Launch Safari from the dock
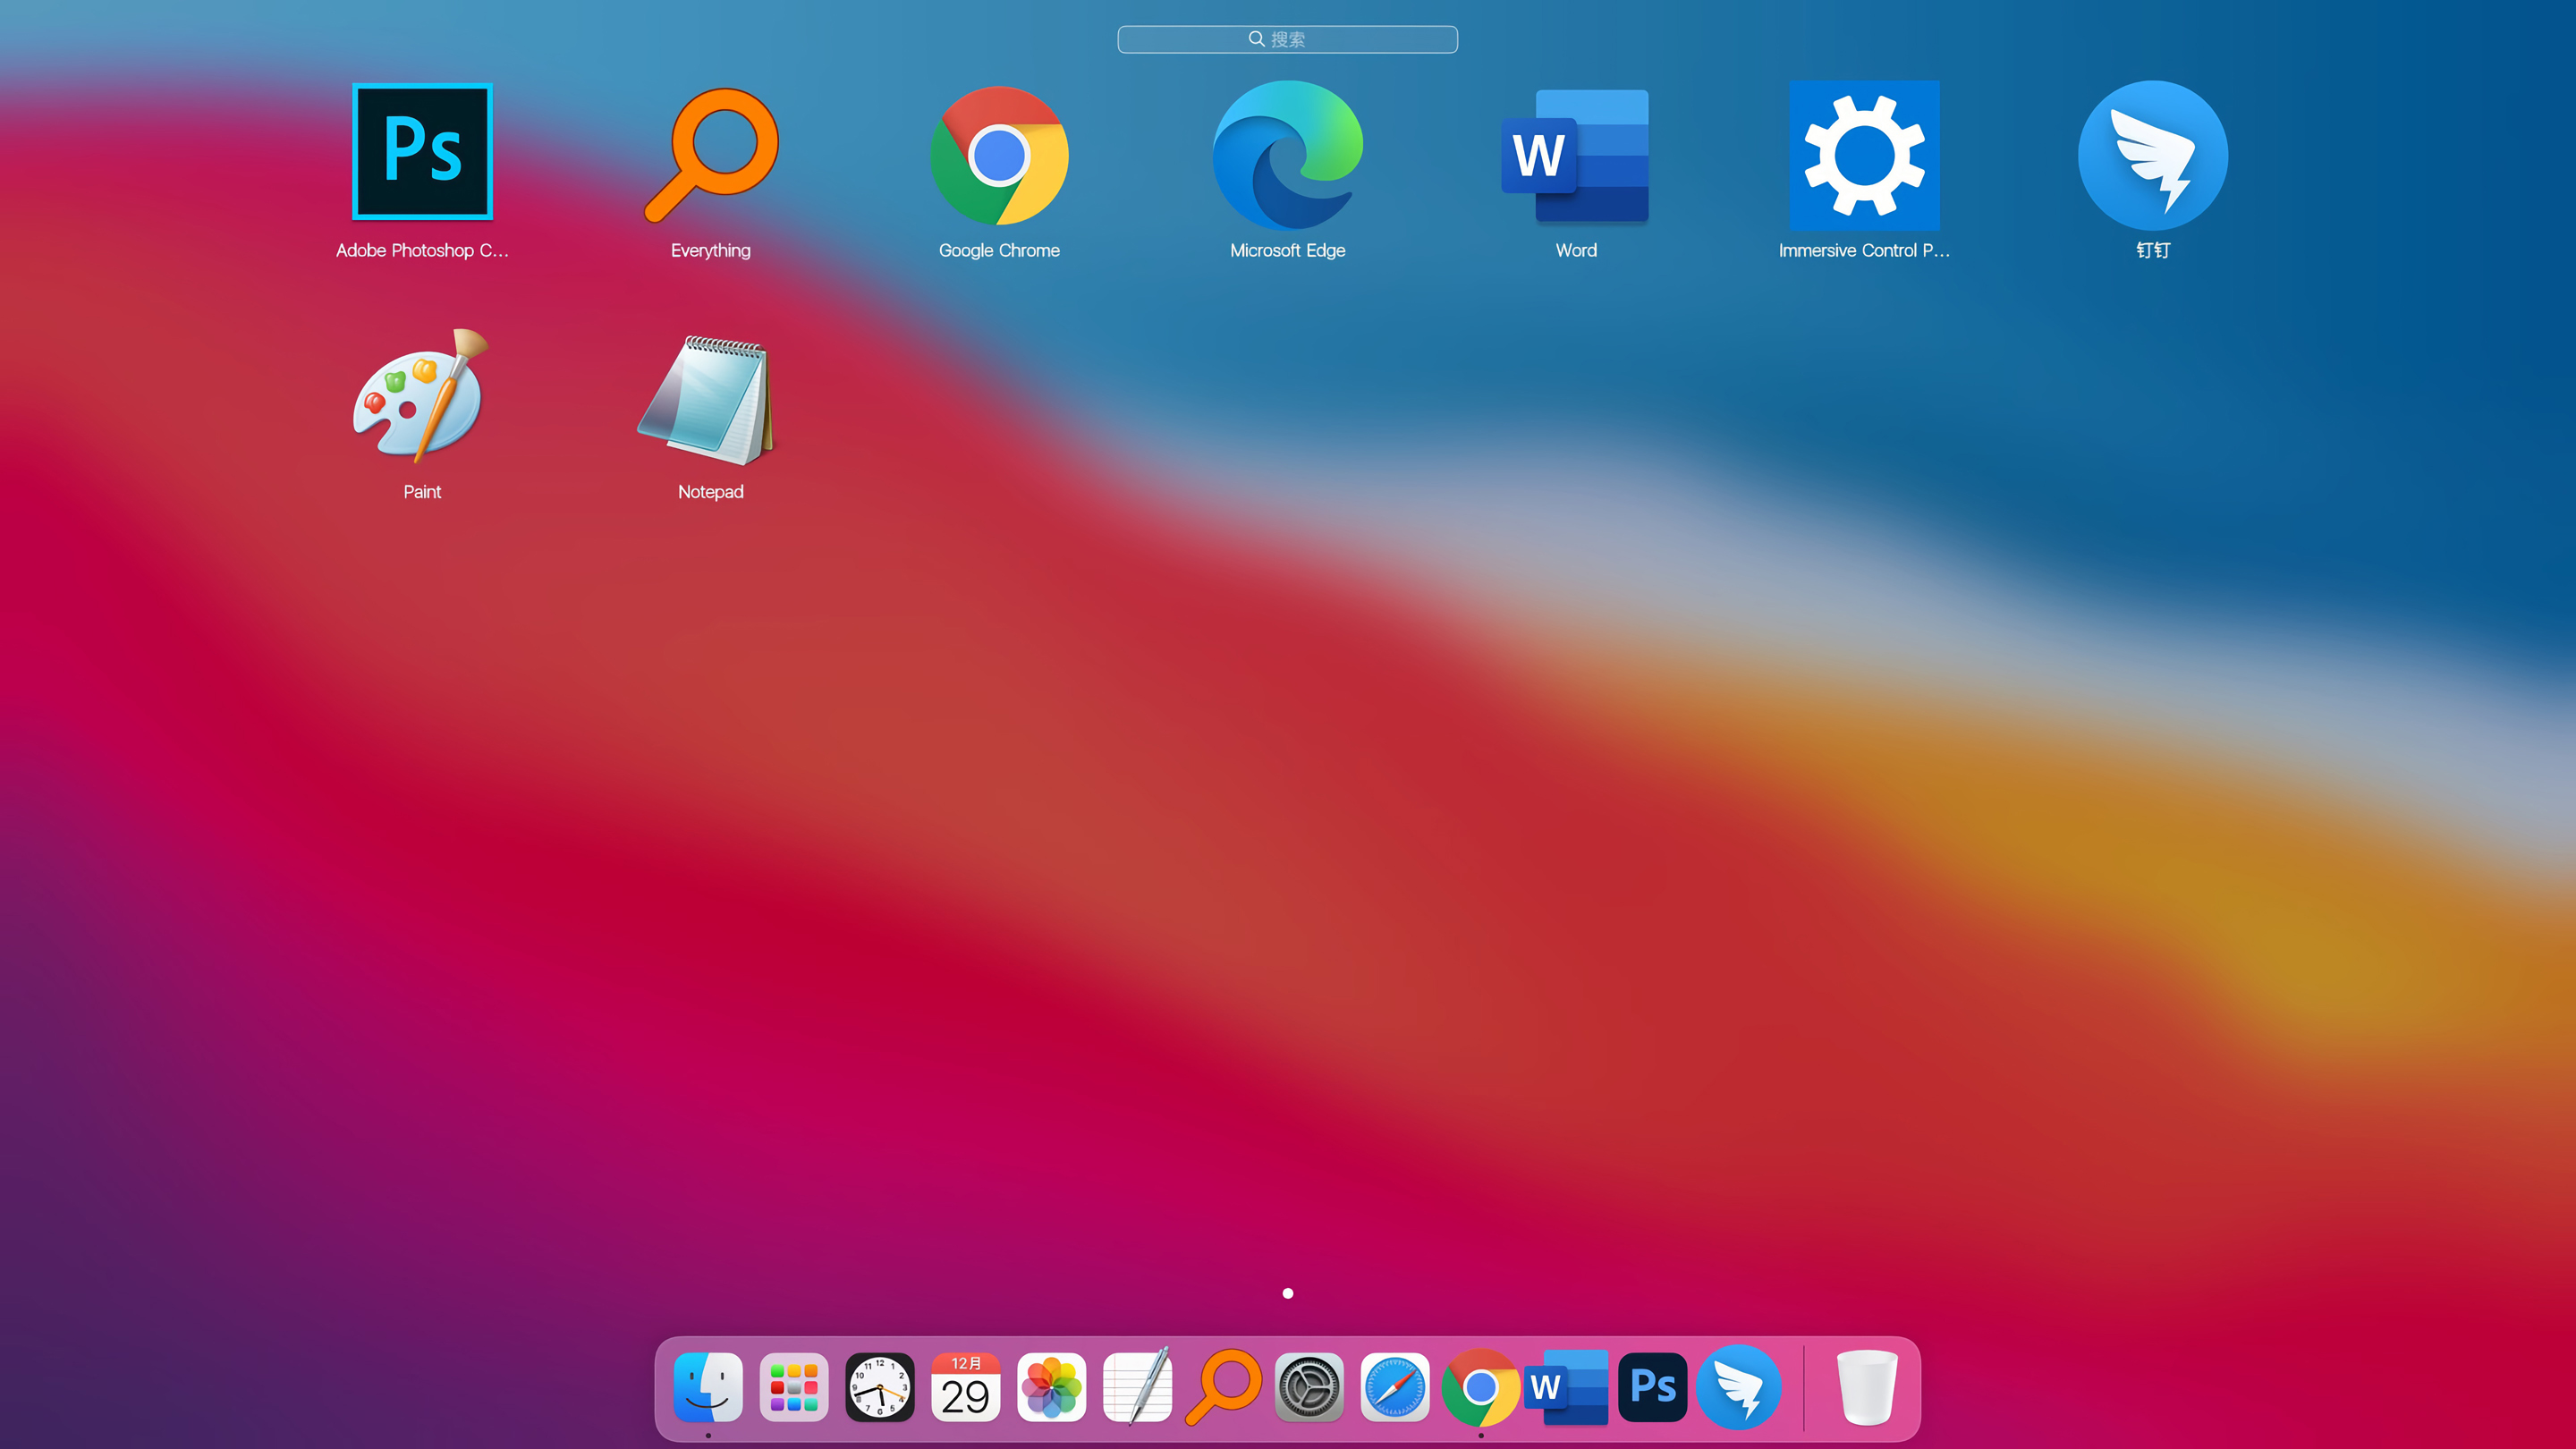 pos(1396,1387)
